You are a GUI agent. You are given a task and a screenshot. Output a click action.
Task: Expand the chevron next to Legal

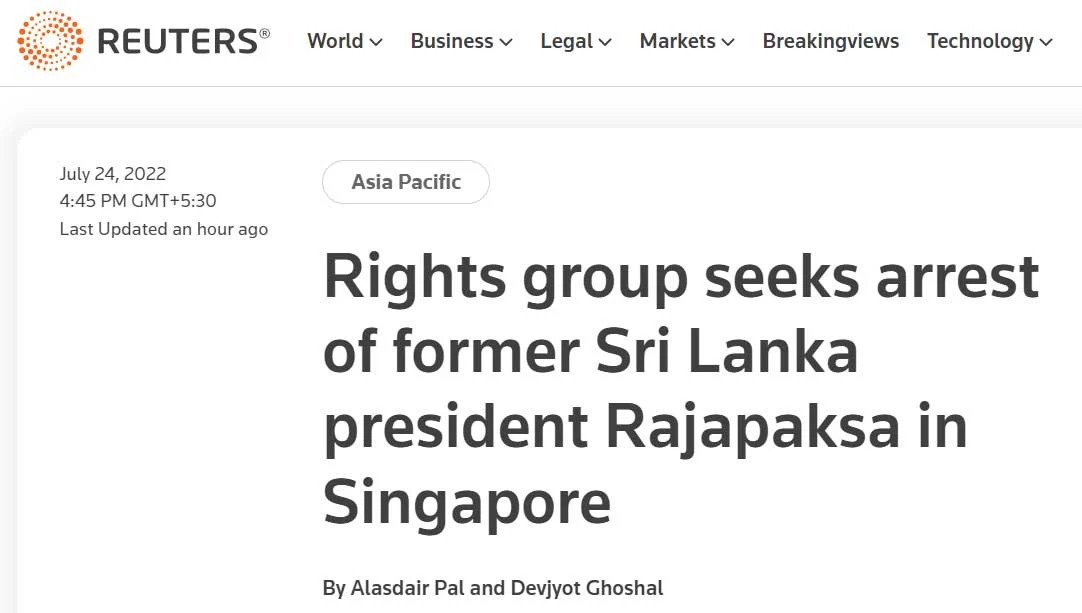tap(604, 42)
